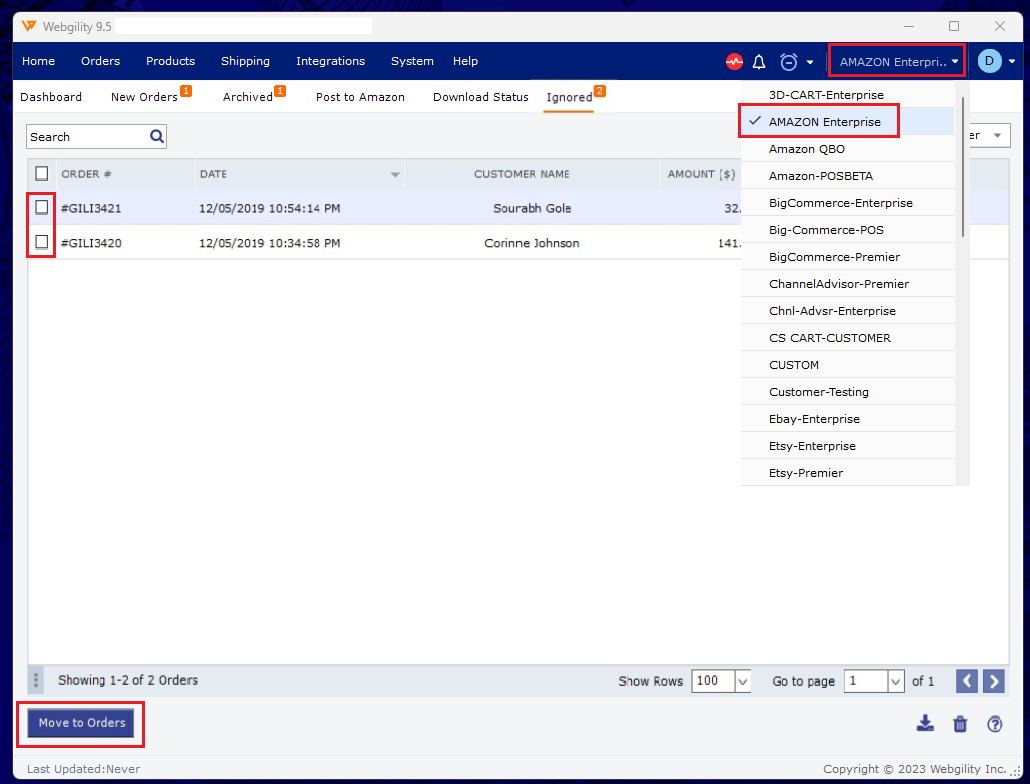Select Etsy-Enterprise store
The image size is (1030, 784).
point(847,445)
